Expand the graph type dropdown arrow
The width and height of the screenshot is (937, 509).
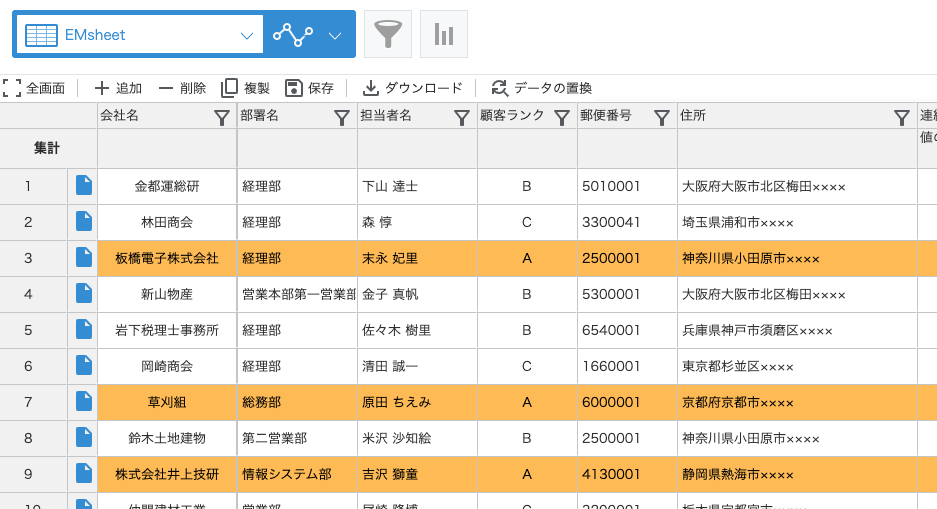click(335, 35)
